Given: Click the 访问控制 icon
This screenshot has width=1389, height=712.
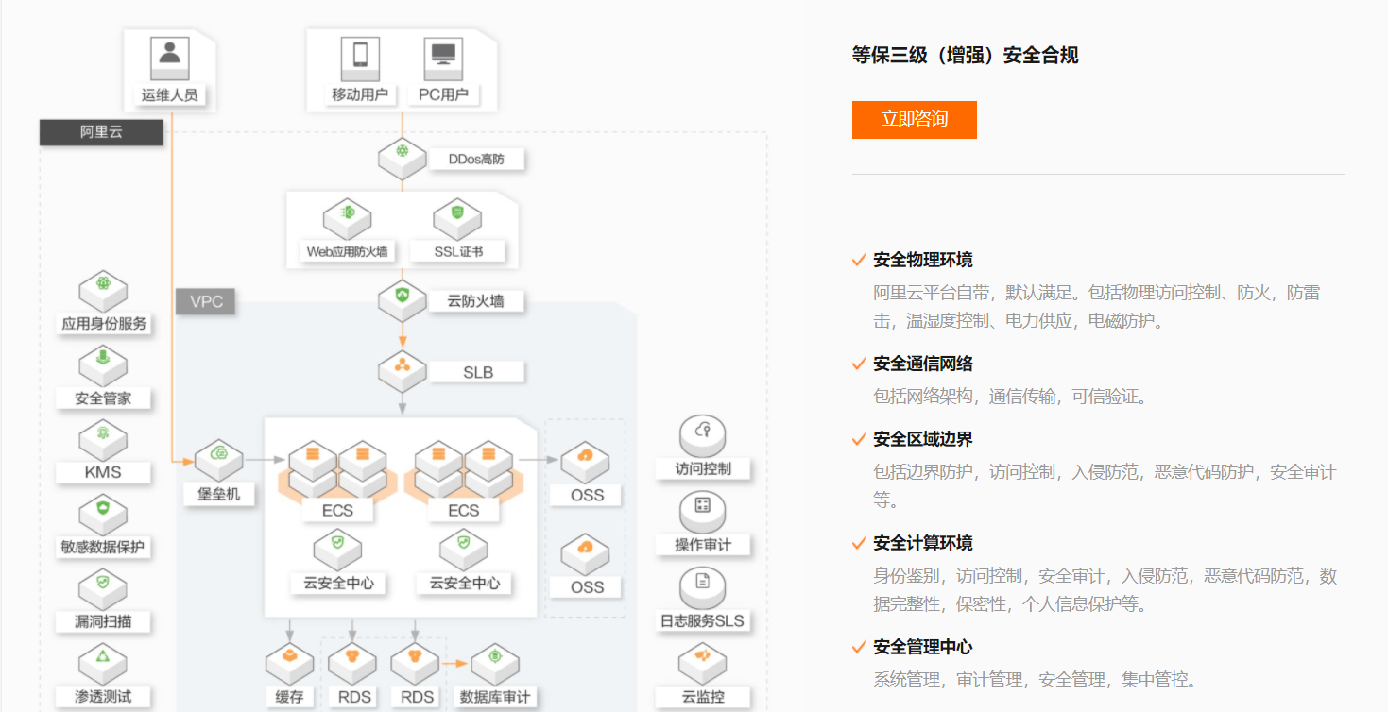Looking at the screenshot, I should pos(703,436).
